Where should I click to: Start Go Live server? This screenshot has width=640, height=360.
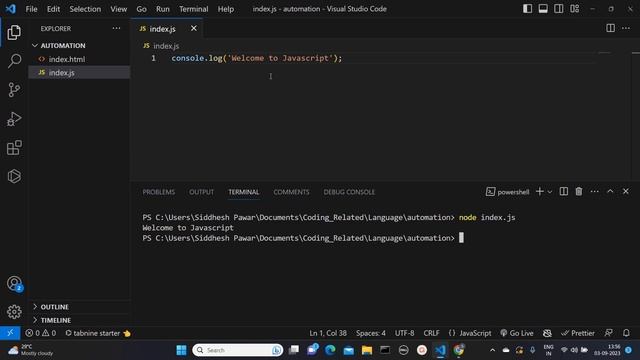(517, 333)
